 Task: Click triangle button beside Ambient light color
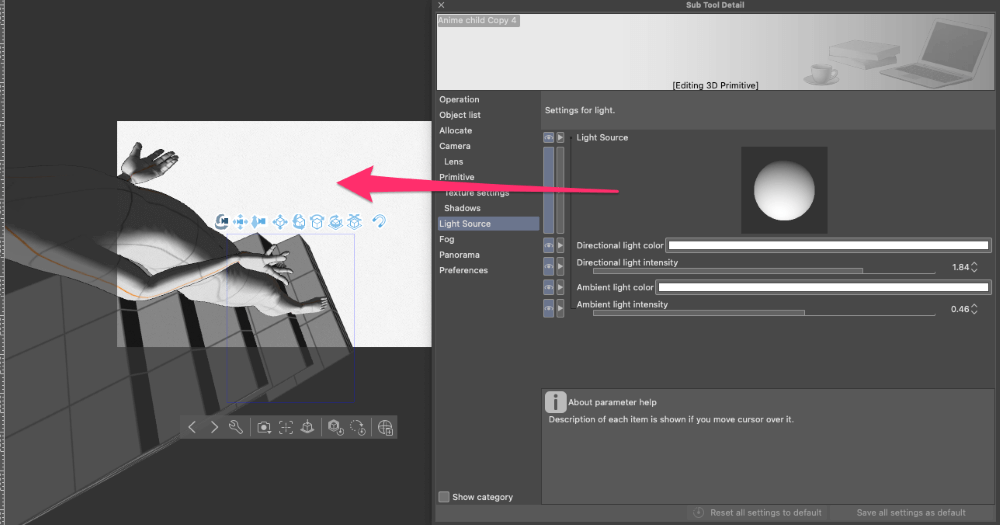[x=560, y=287]
